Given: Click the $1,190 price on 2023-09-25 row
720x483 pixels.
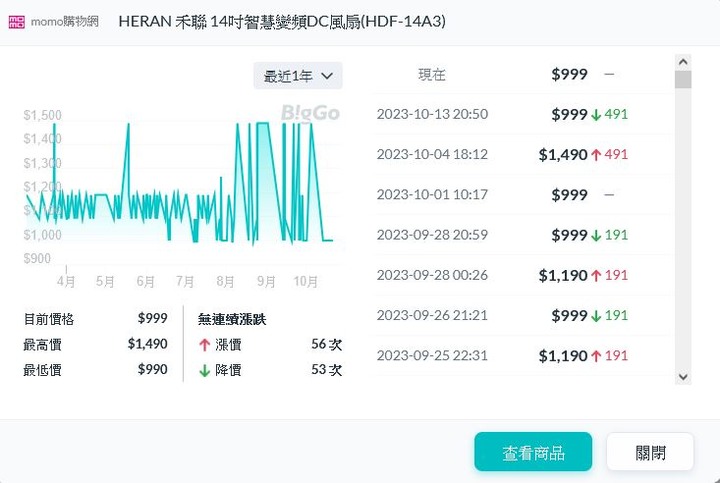Looking at the screenshot, I should [x=563, y=356].
